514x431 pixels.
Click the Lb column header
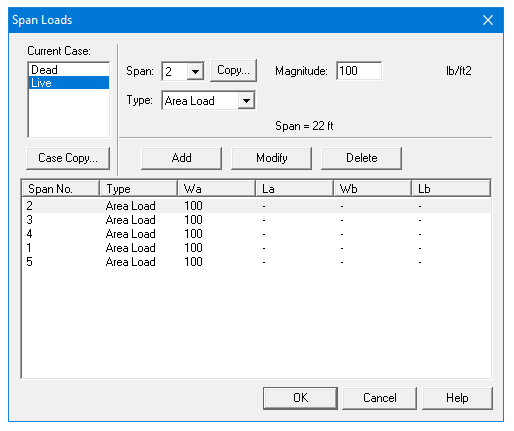pyautogui.click(x=451, y=189)
